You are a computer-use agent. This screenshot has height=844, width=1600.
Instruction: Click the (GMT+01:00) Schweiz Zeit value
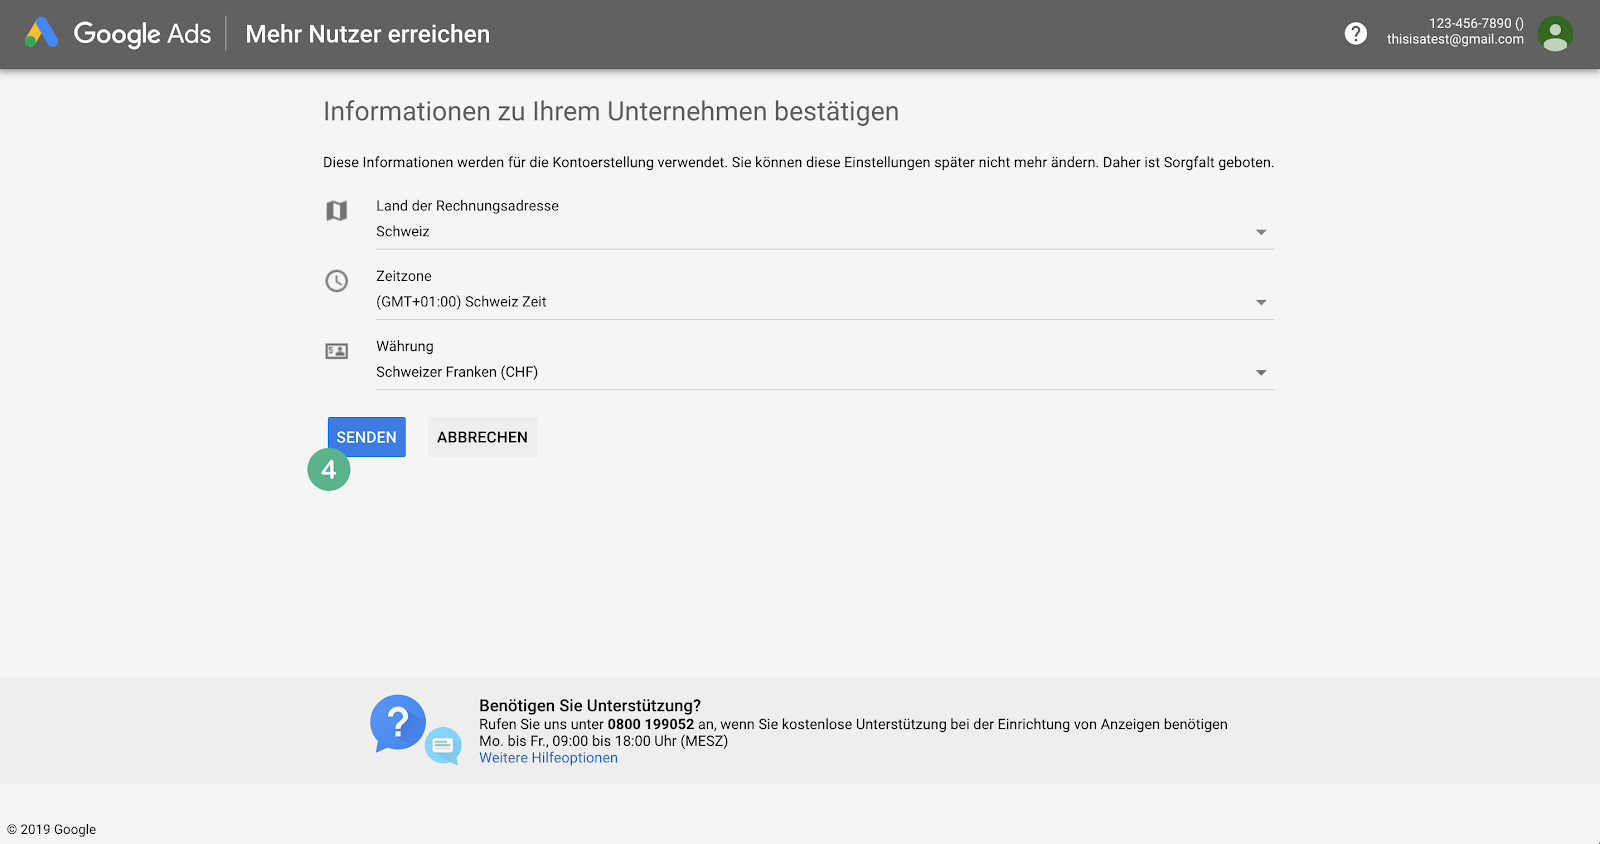[x=461, y=302]
